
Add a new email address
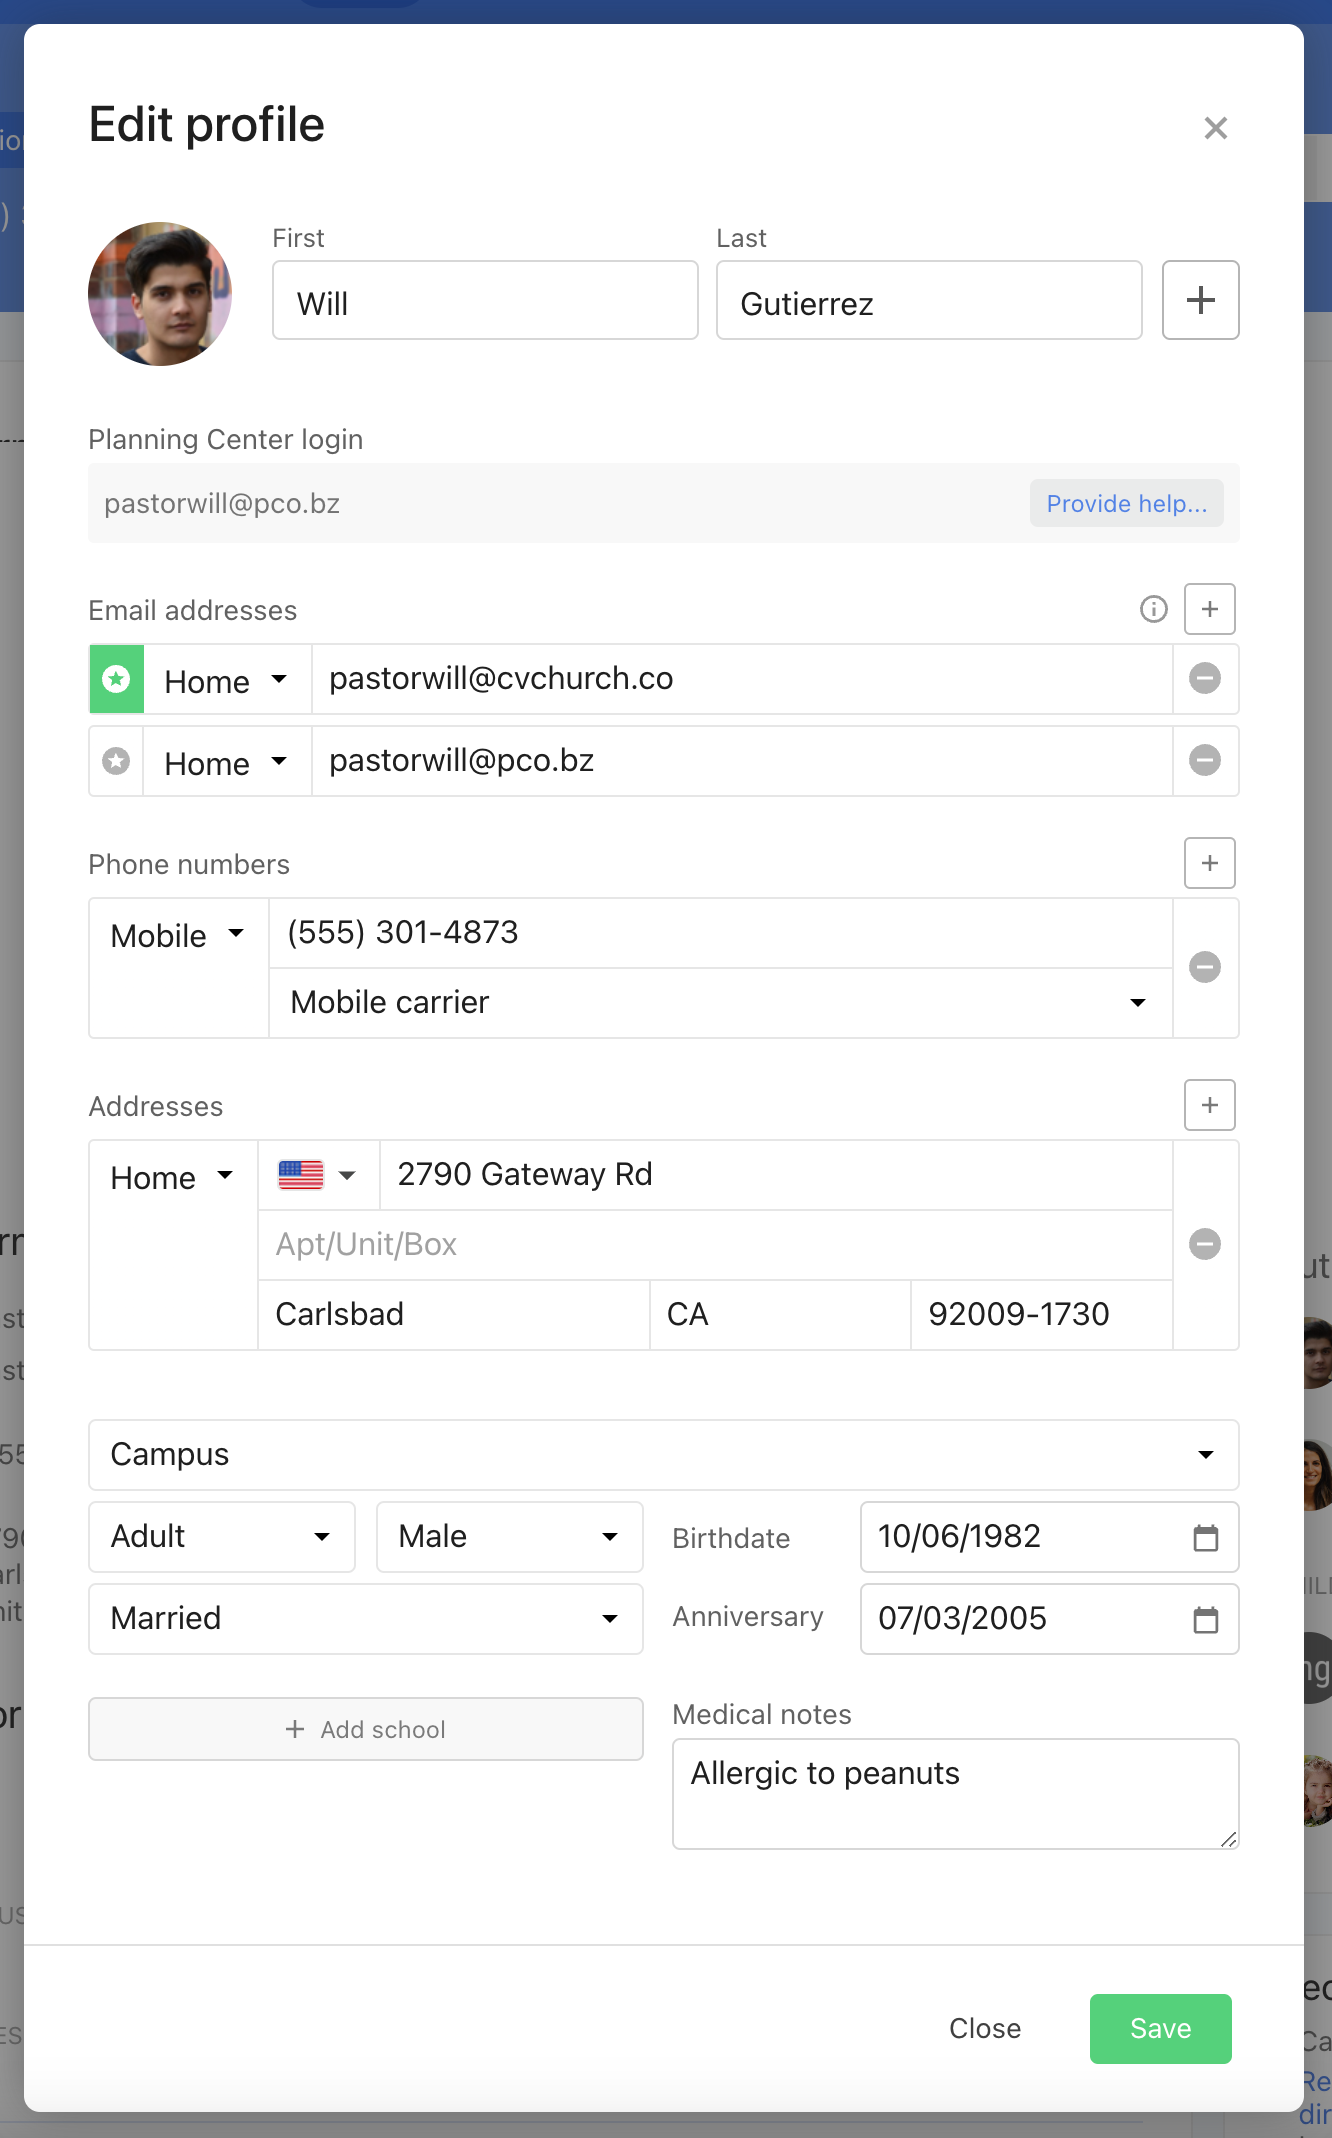(1209, 609)
